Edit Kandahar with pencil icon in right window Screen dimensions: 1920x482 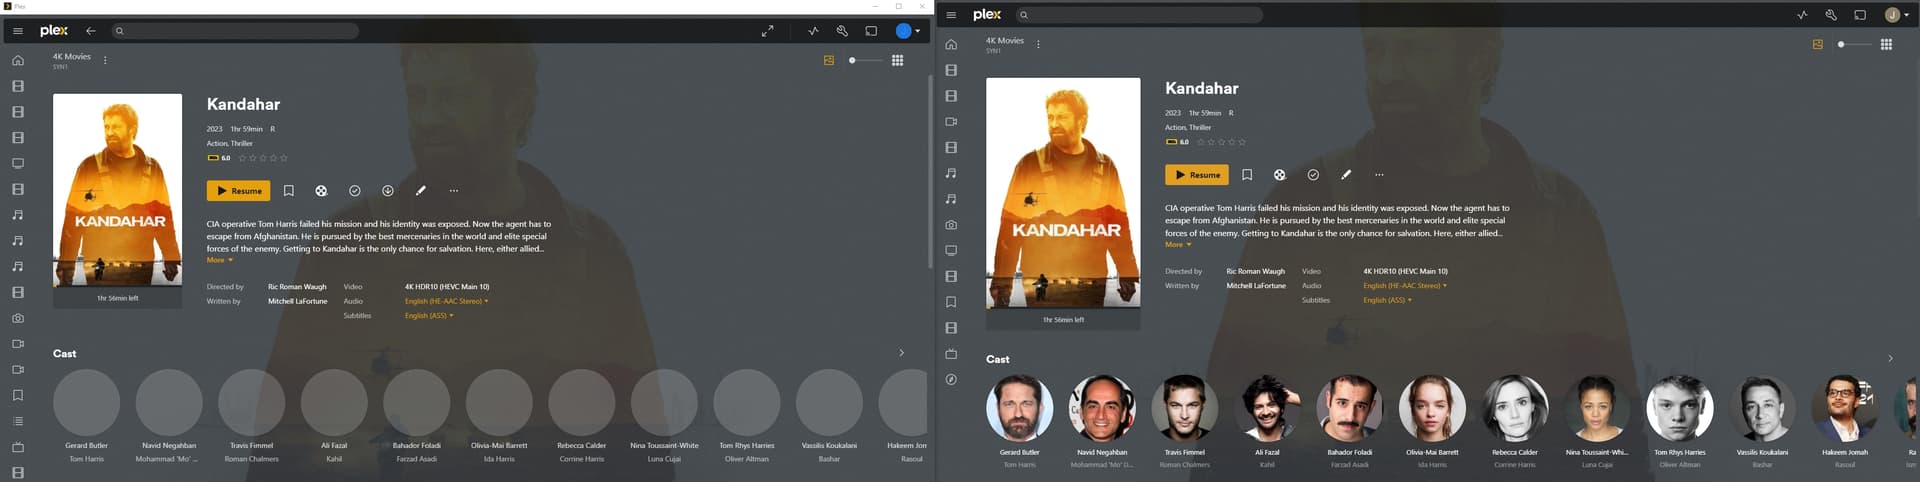(1346, 174)
